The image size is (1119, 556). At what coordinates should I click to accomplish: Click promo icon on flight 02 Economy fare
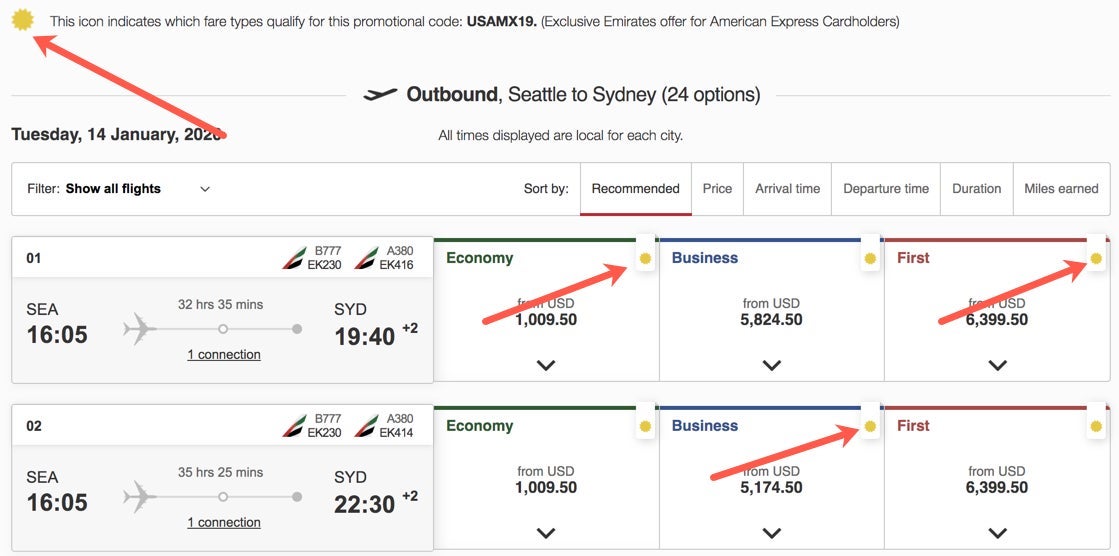tap(645, 427)
